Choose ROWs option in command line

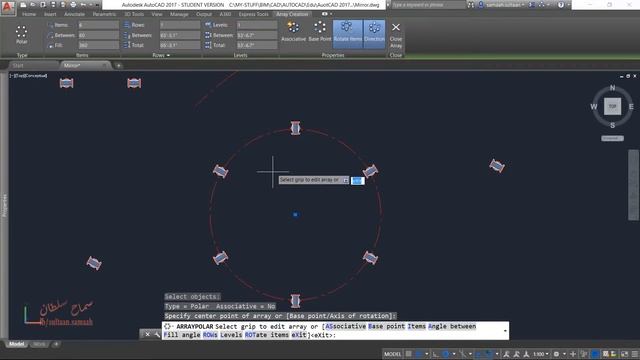(210, 335)
